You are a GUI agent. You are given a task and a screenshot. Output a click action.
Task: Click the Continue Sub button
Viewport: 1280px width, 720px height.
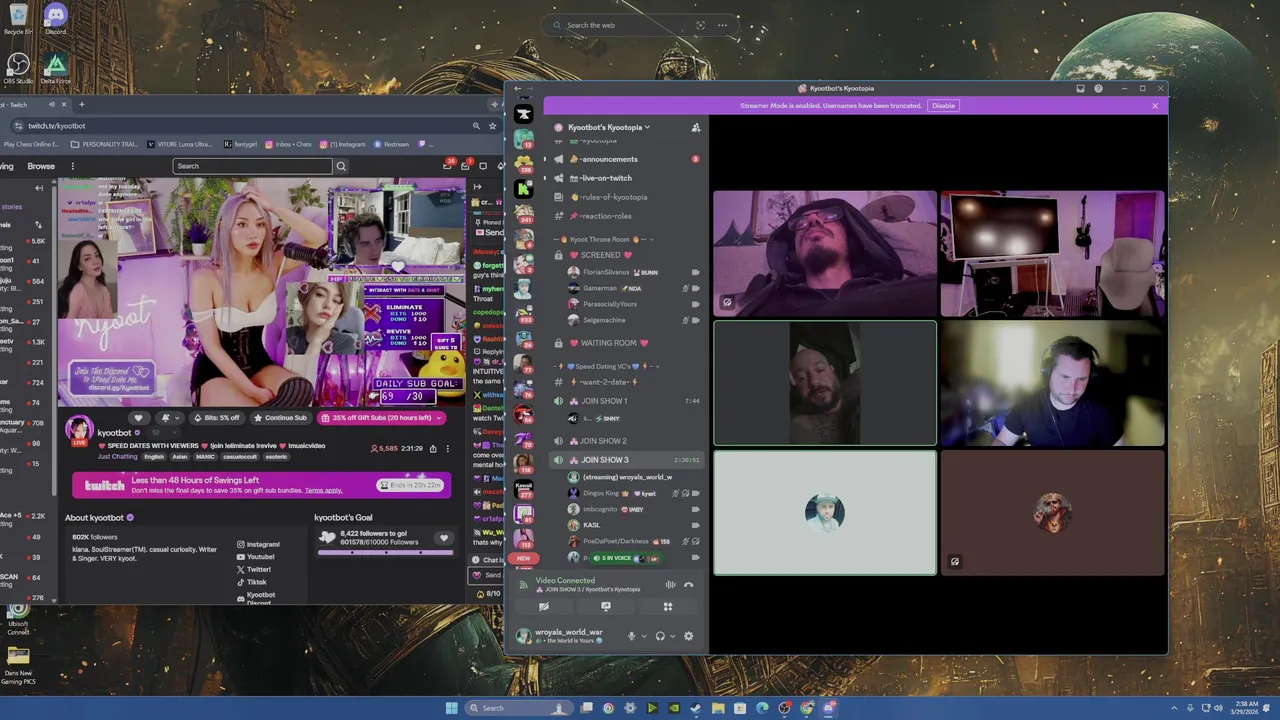280,418
